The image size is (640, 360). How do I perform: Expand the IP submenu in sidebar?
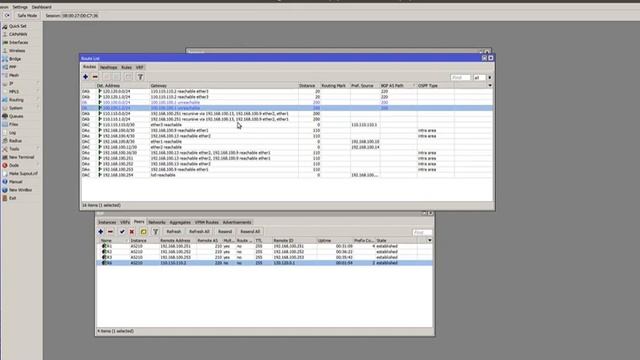pyautogui.click(x=11, y=83)
